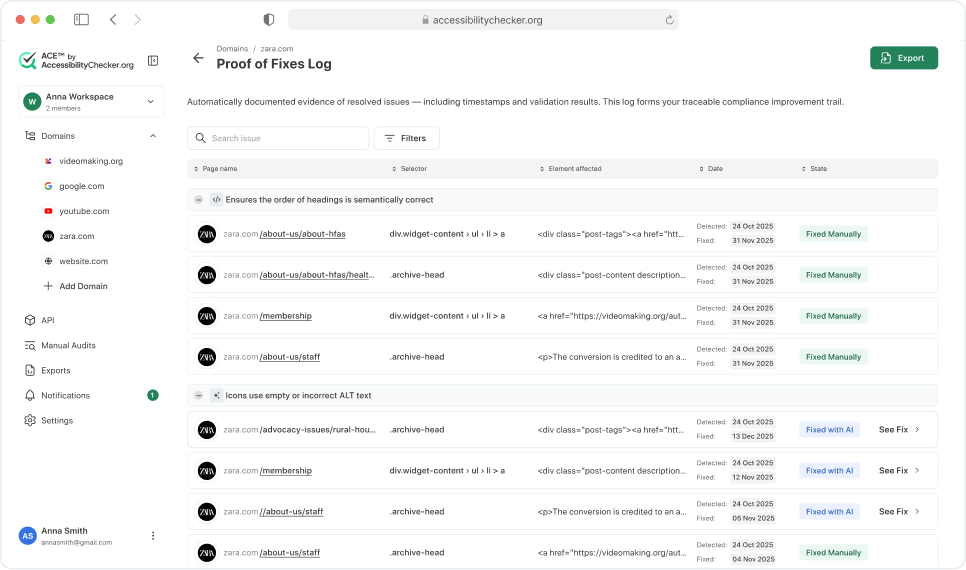Open videomaking.org domain
Image resolution: width=966 pixels, height=570 pixels.
pyautogui.click(x=91, y=161)
